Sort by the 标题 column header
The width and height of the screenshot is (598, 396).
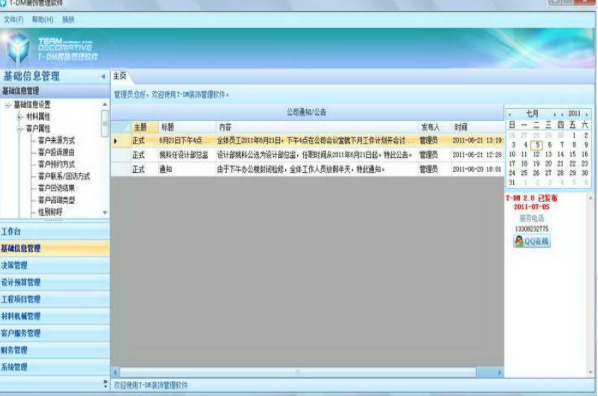[x=187, y=127]
